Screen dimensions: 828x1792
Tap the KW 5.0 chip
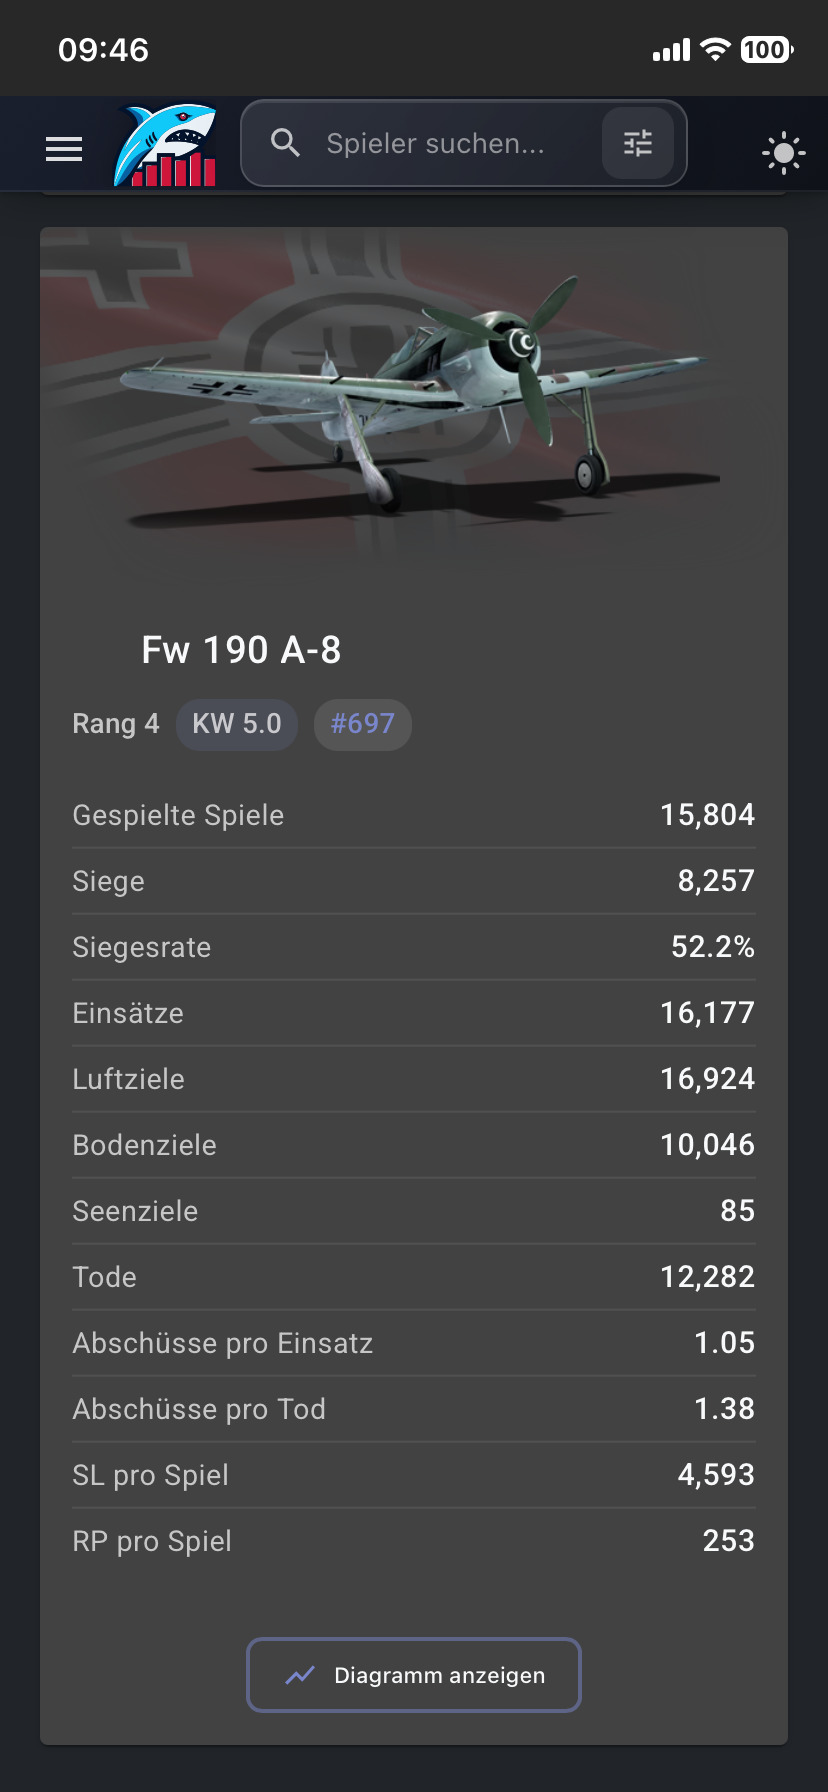[237, 724]
